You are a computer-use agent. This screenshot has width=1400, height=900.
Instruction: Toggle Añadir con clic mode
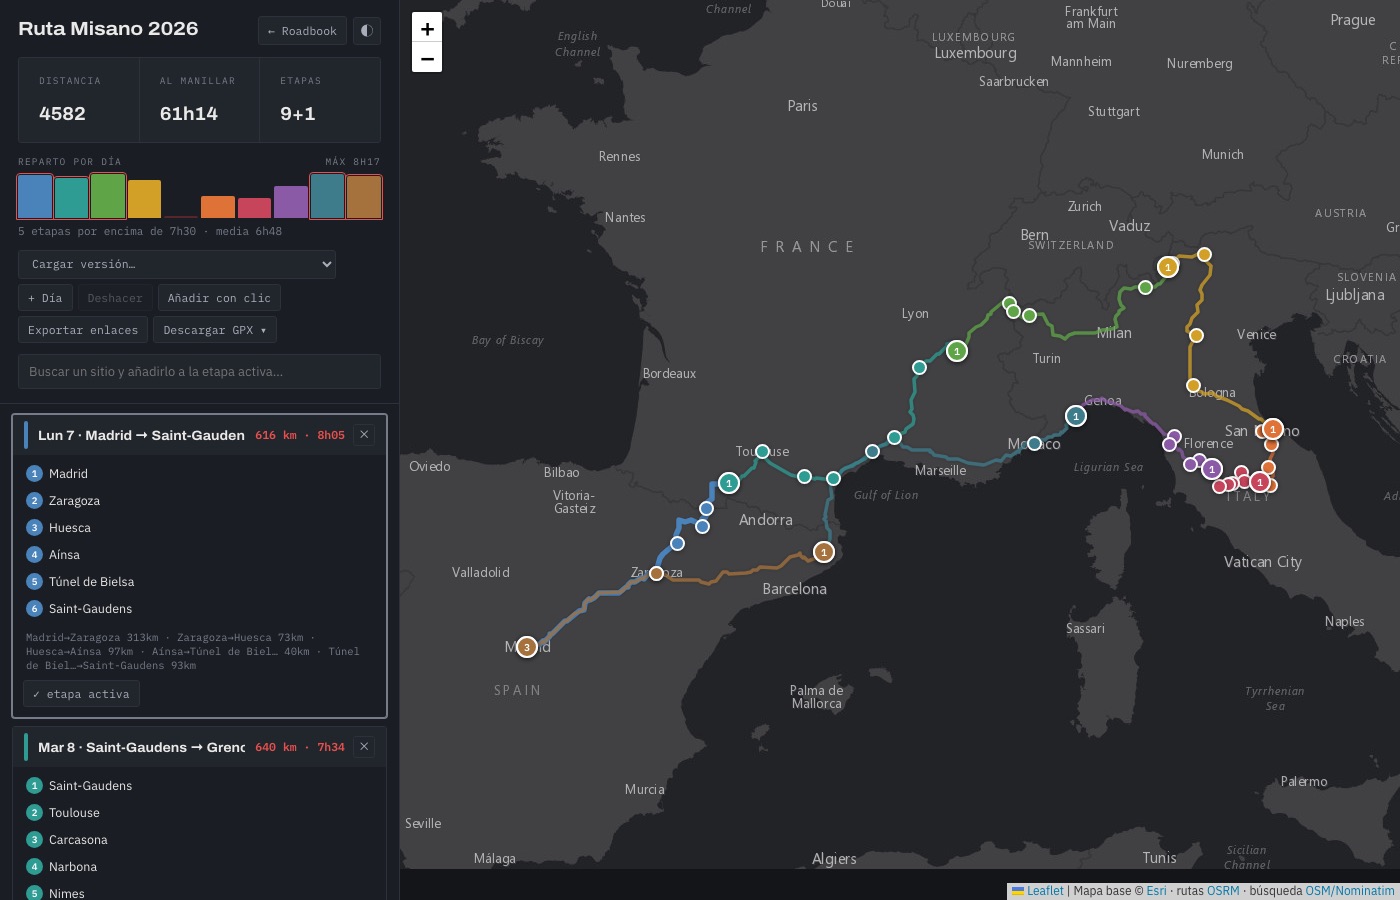(219, 298)
